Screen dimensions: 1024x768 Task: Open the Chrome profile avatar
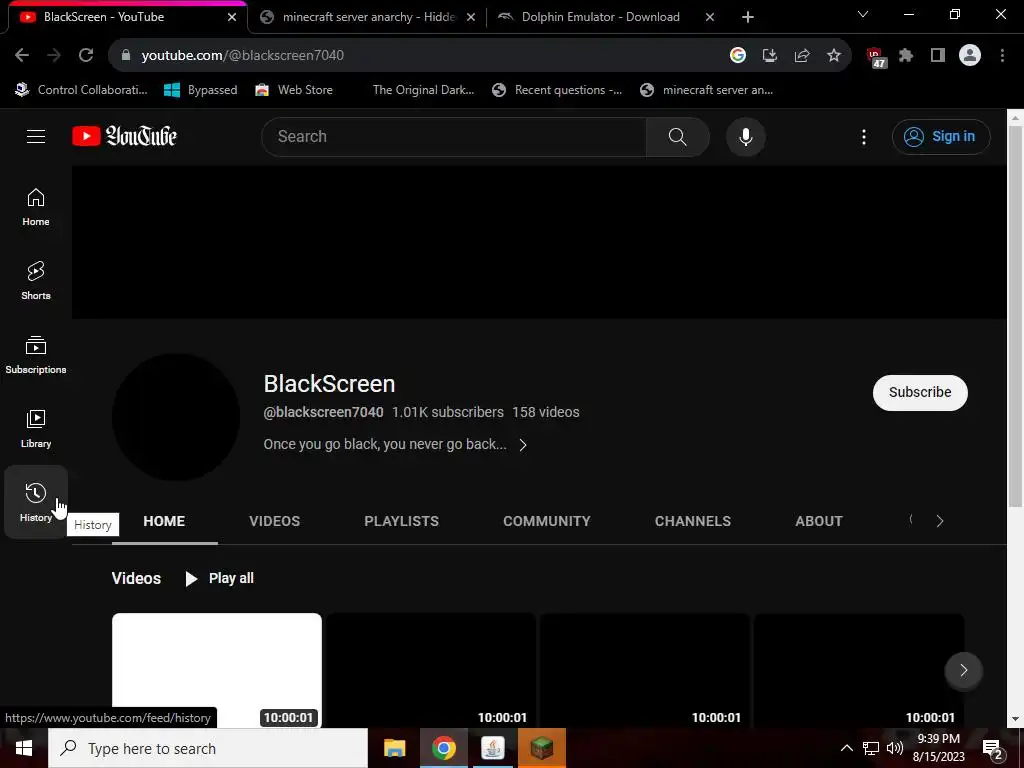click(970, 56)
